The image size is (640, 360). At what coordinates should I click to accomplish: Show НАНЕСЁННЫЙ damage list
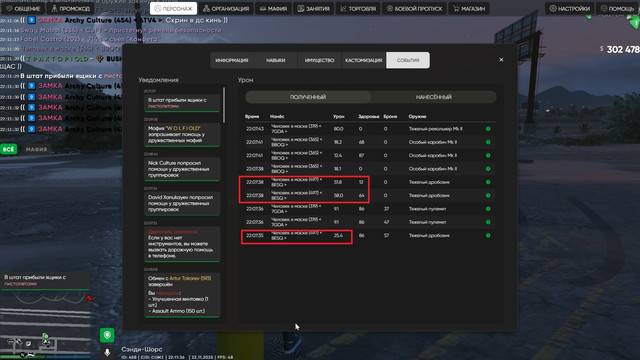(433, 97)
